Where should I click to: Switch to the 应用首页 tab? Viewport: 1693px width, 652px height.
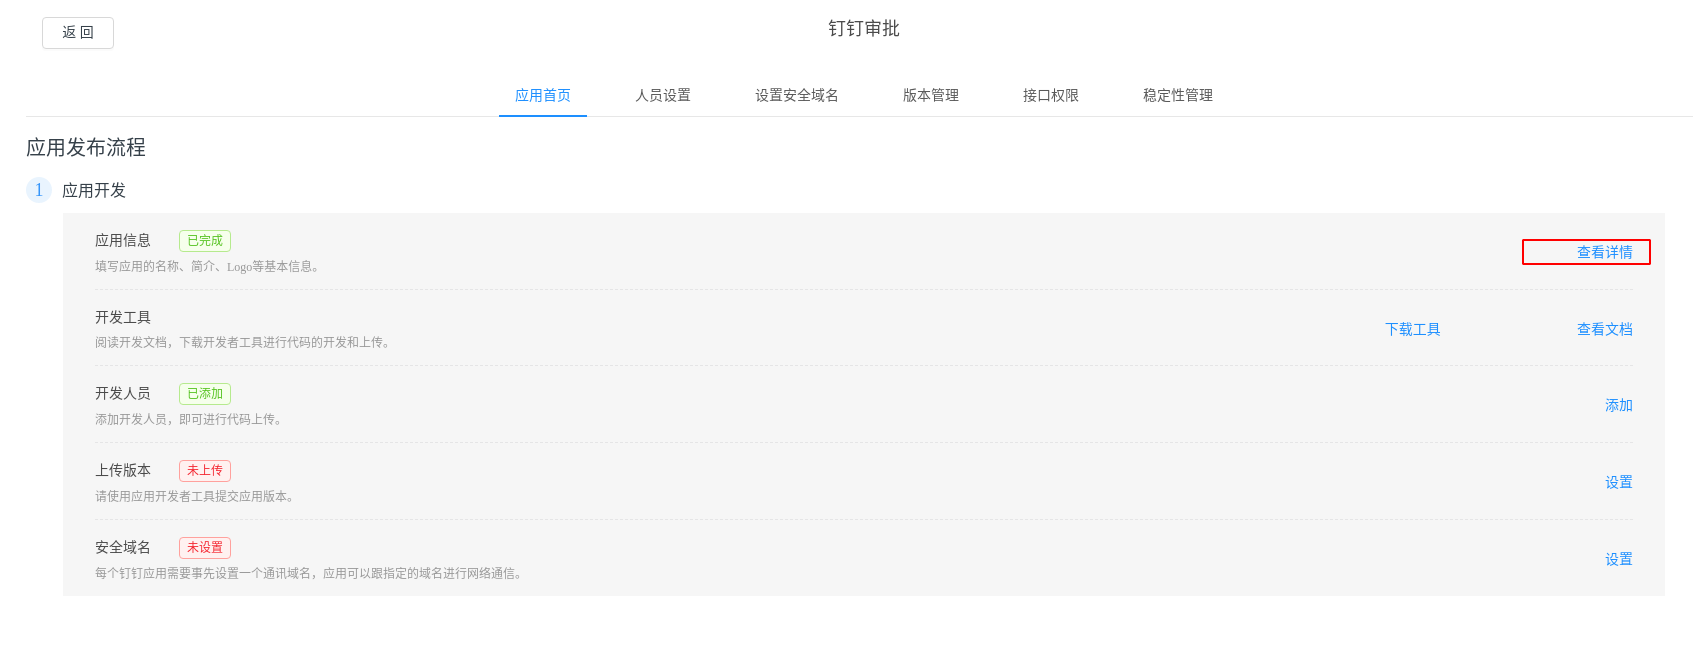(543, 96)
